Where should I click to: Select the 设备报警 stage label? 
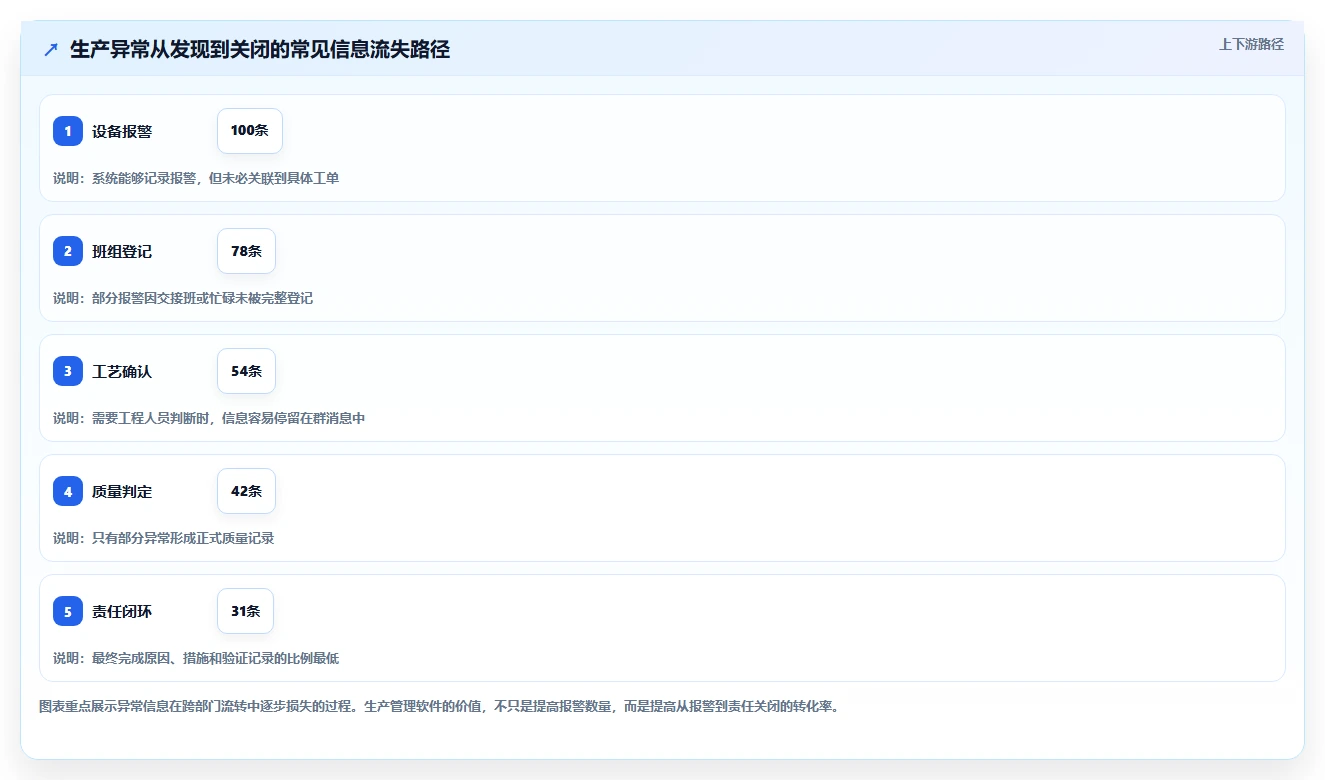122,131
